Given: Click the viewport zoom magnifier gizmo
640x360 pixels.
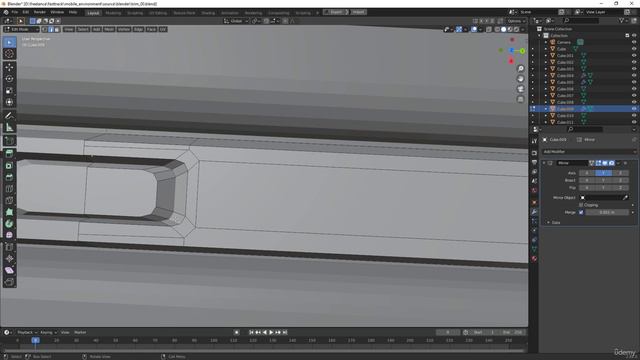Looking at the screenshot, I should click(520, 69).
